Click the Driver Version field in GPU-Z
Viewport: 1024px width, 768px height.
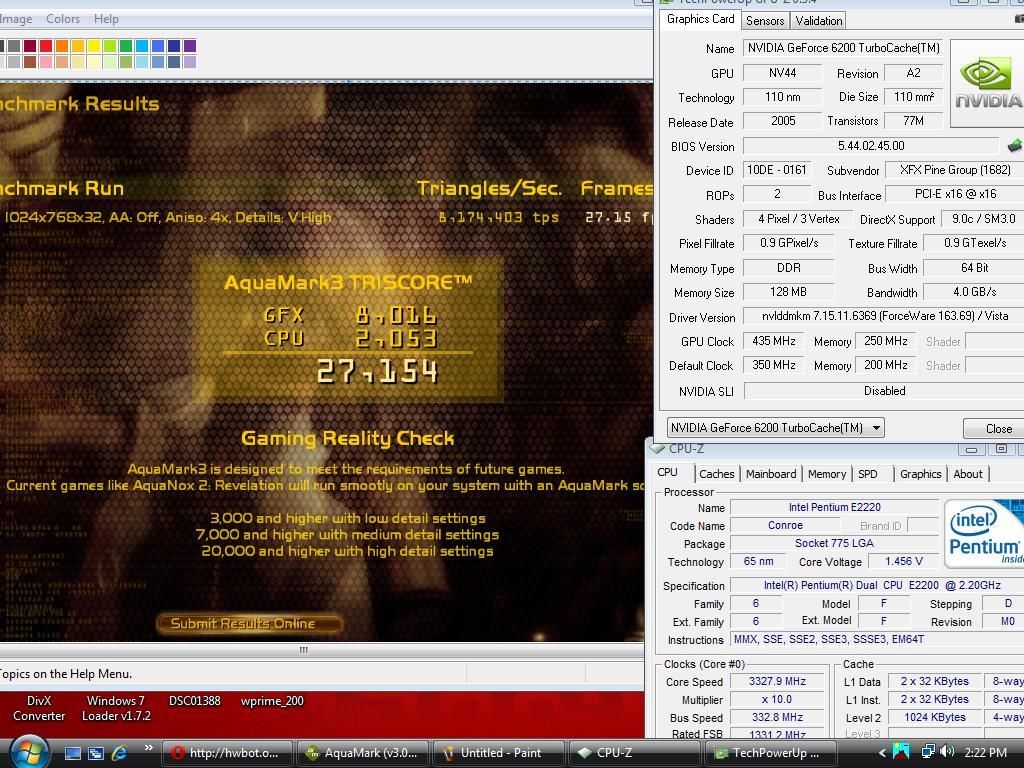pos(884,316)
